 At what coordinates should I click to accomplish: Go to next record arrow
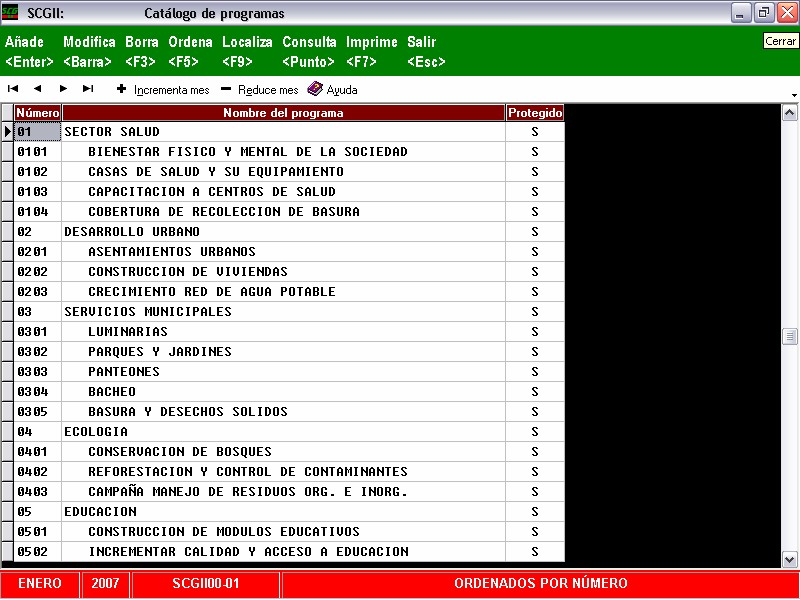(63, 89)
